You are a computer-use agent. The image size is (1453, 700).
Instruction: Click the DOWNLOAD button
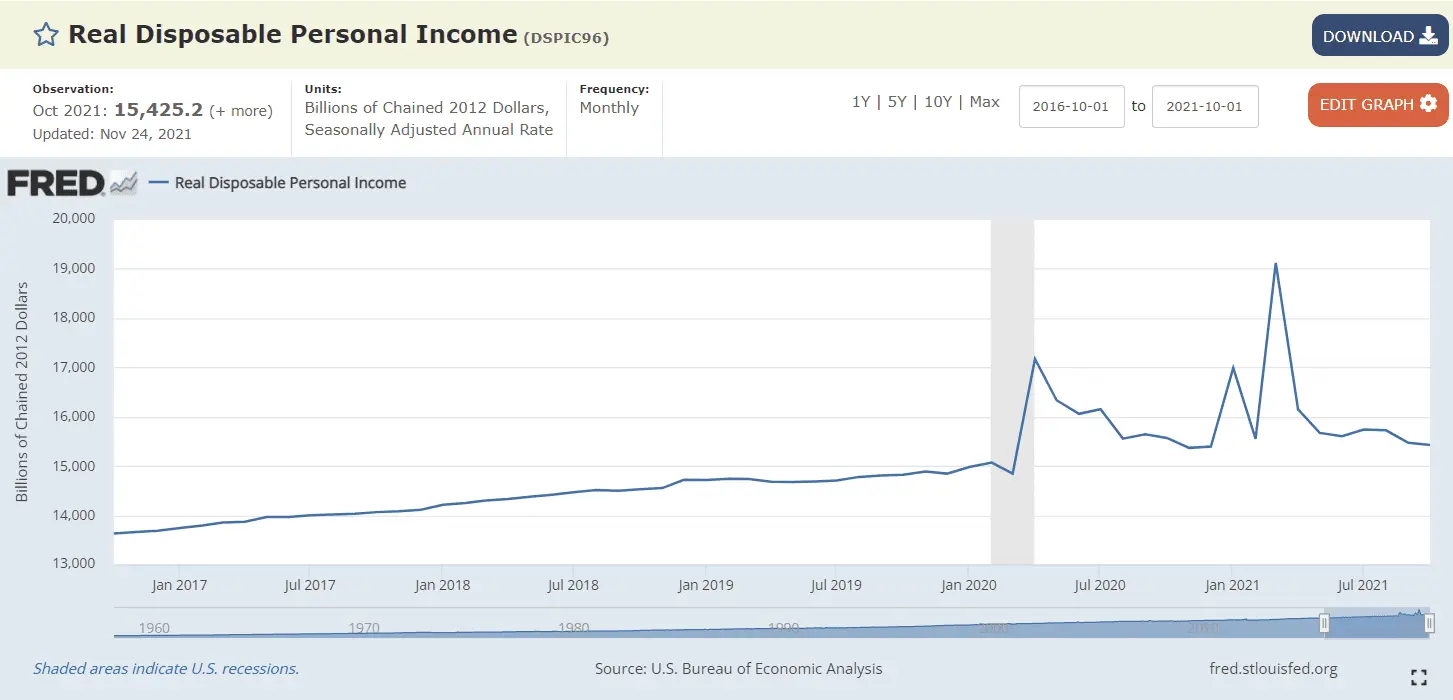(x=1380, y=36)
